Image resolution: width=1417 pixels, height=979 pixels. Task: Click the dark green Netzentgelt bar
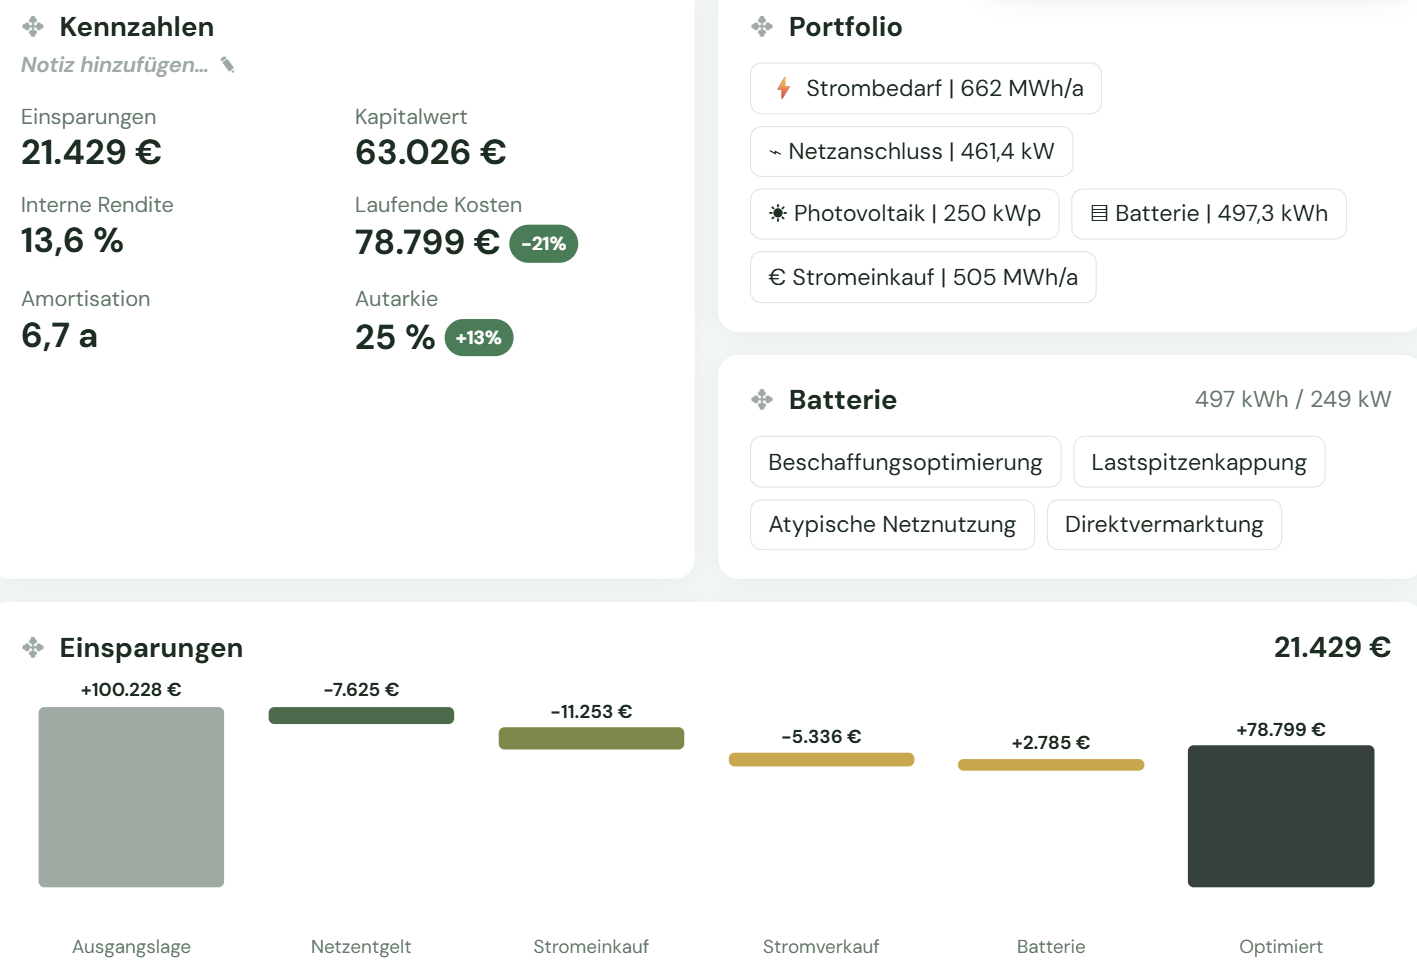(361, 716)
